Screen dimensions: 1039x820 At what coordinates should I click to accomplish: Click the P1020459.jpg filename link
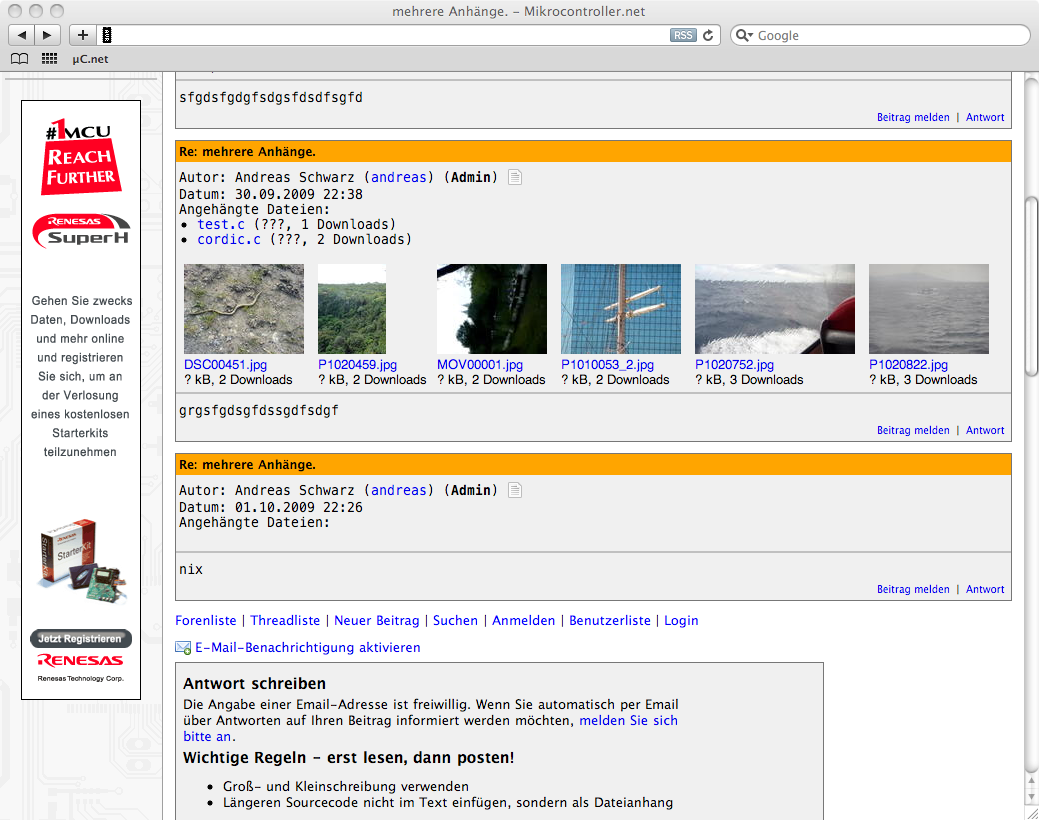click(357, 365)
